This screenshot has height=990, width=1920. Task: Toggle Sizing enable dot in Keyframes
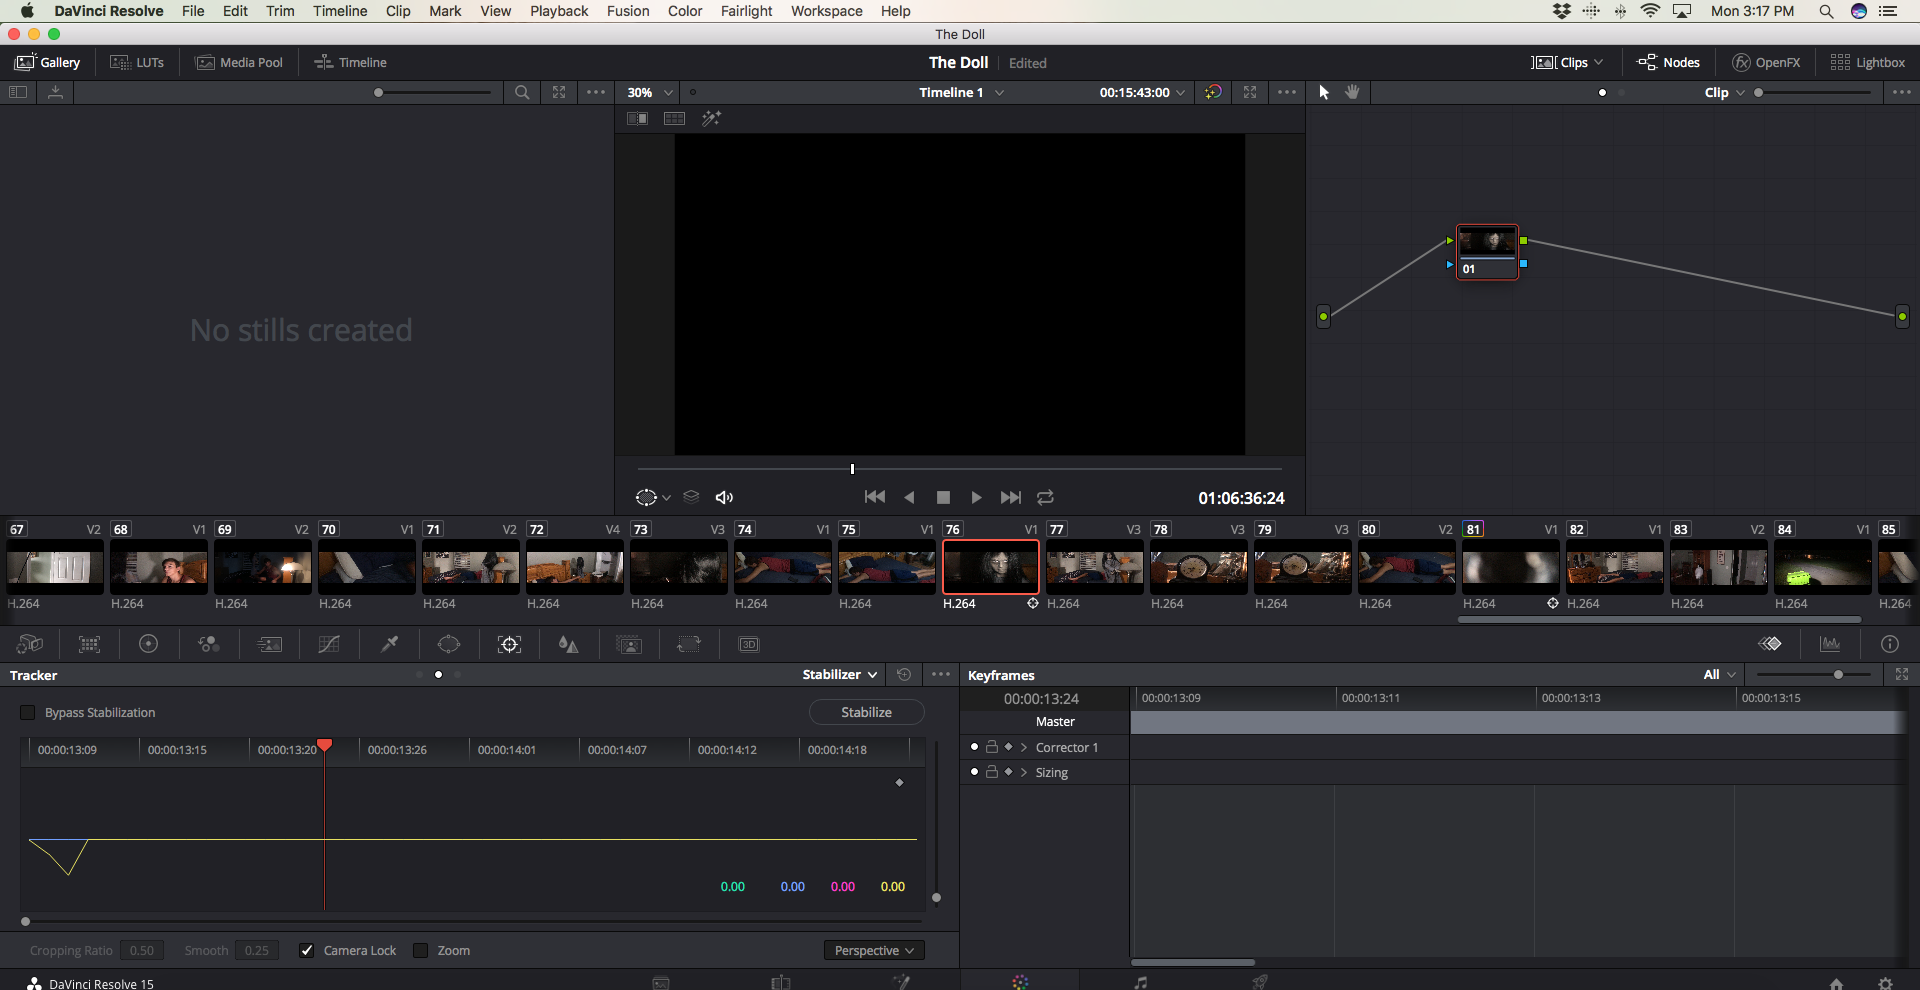pos(974,772)
